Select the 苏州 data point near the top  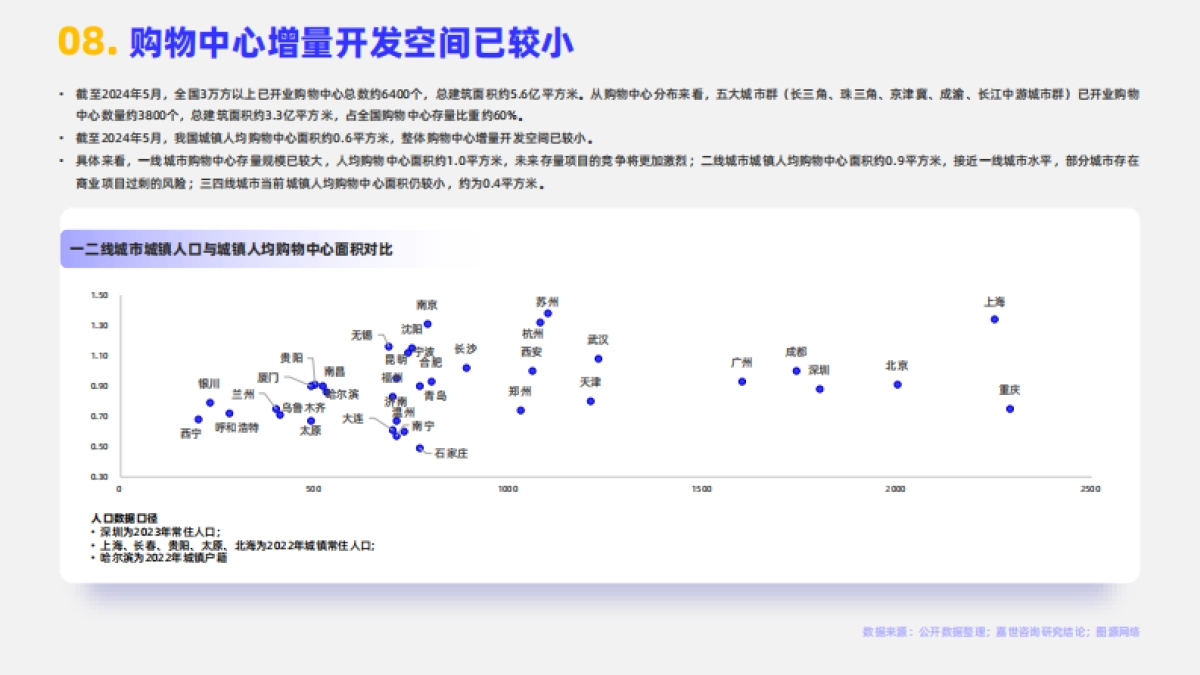tap(547, 313)
